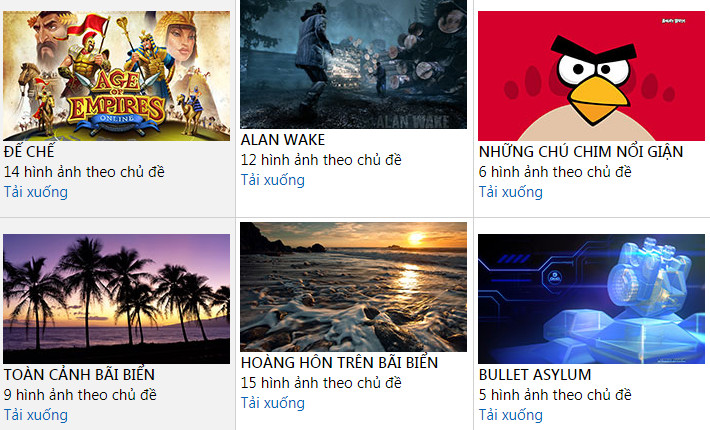Select the ĐẾ CHẾ theme title
This screenshot has width=710, height=430.
(x=29, y=151)
